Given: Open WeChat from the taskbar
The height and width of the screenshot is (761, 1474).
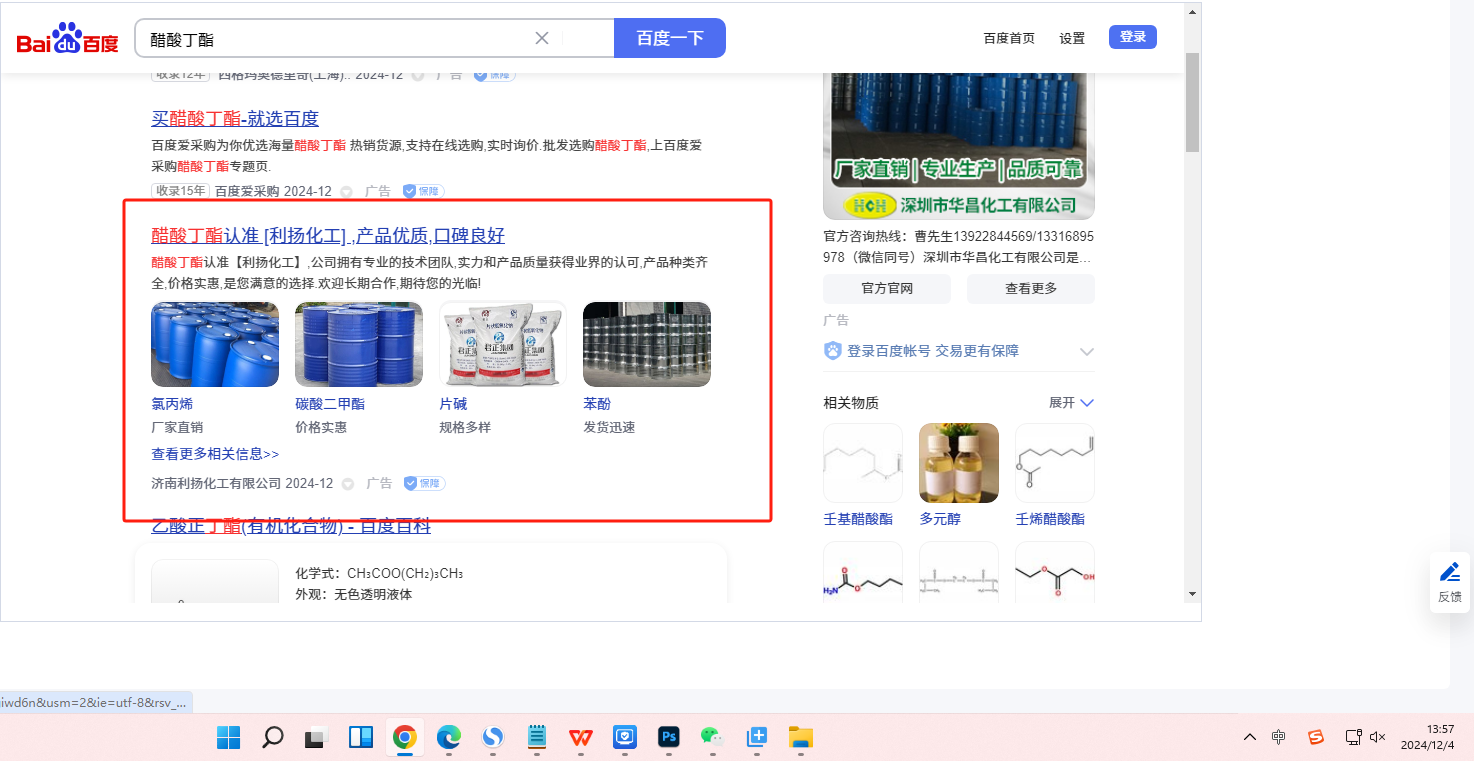Looking at the screenshot, I should 712,737.
